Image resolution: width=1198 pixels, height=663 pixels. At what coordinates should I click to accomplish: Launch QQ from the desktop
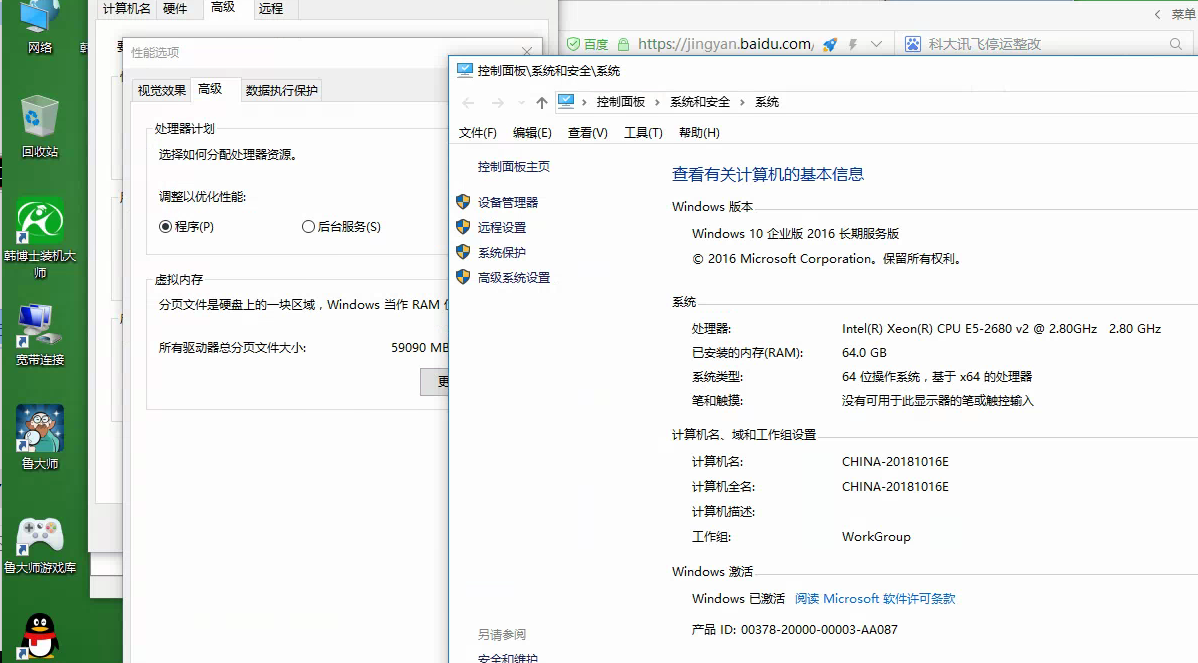37,635
